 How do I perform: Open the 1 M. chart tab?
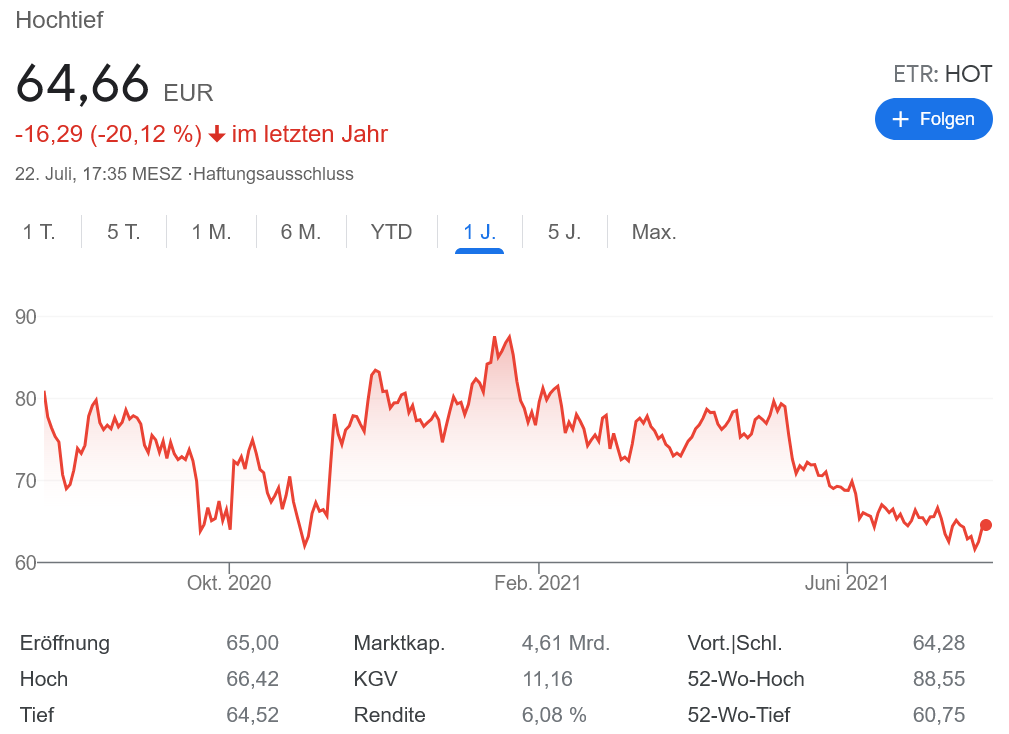(211, 232)
